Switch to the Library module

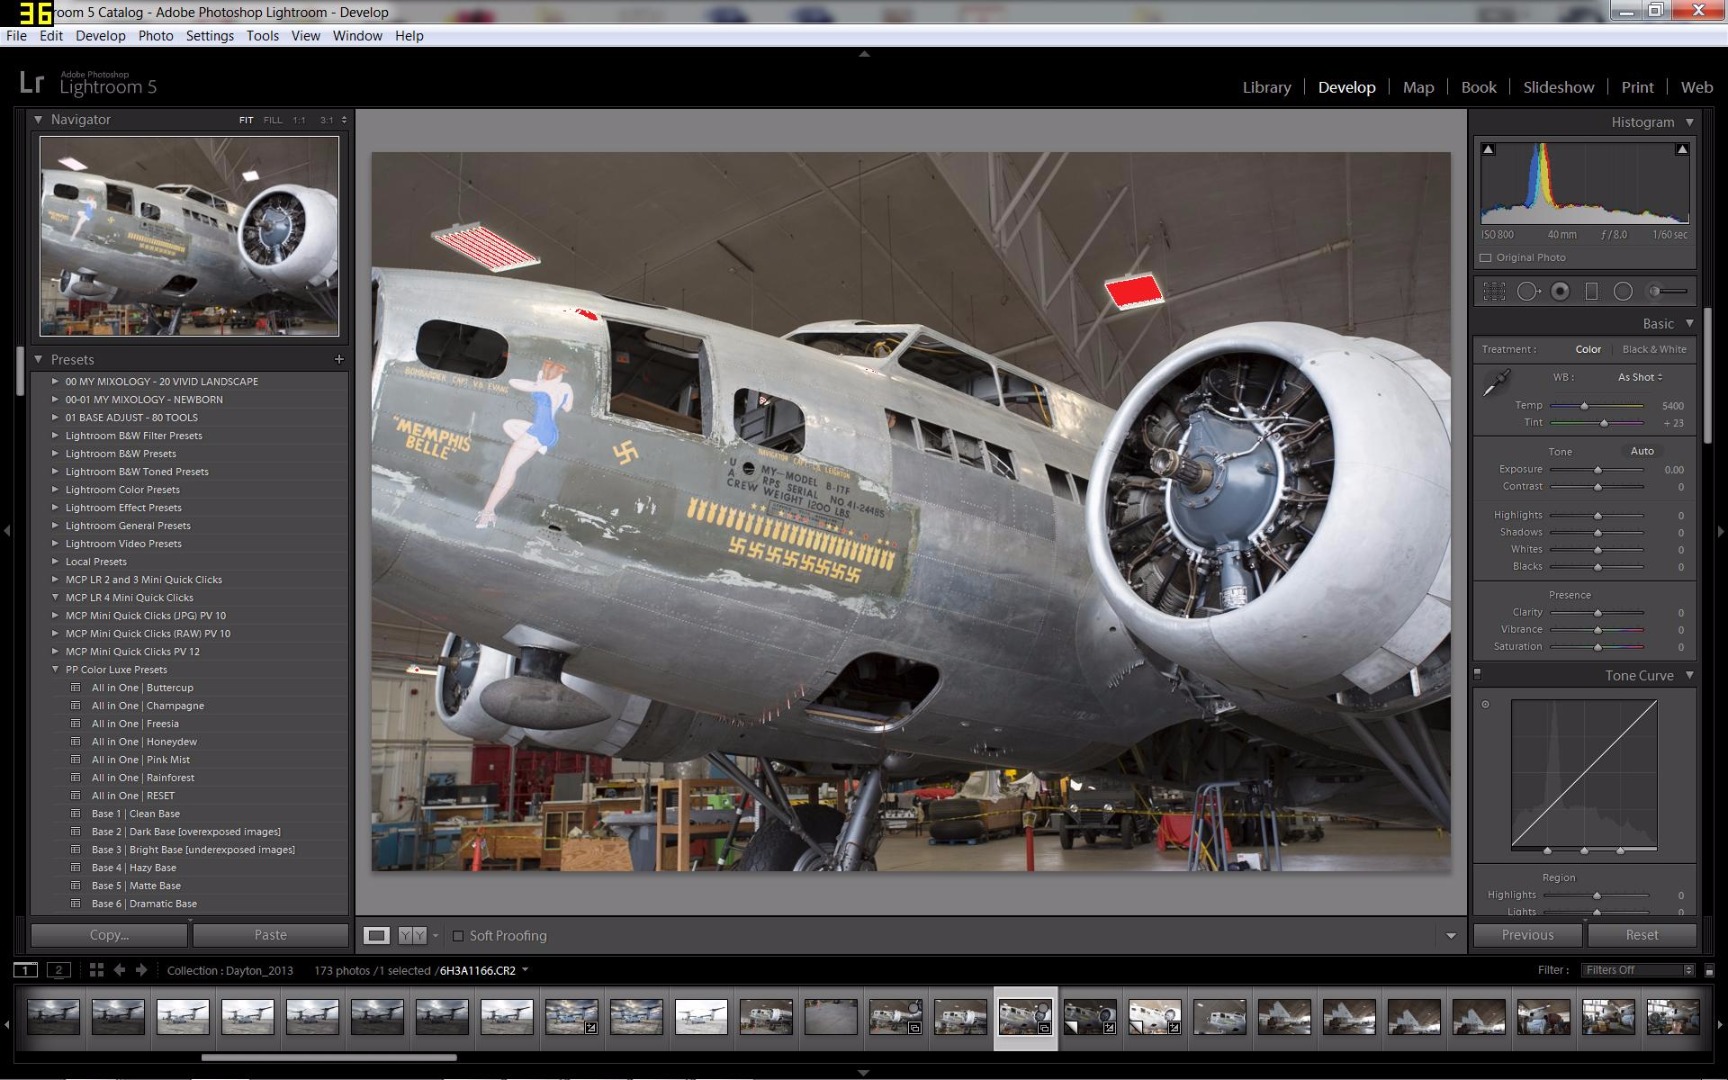1267,87
